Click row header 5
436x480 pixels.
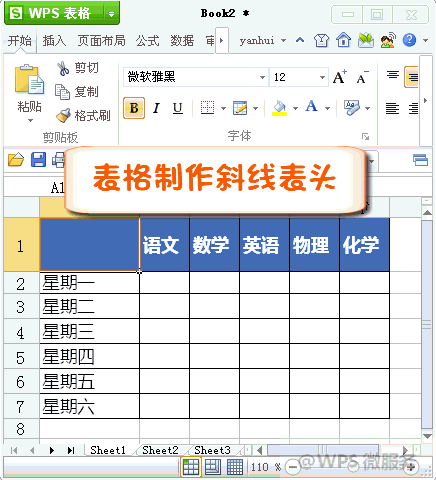21,357
